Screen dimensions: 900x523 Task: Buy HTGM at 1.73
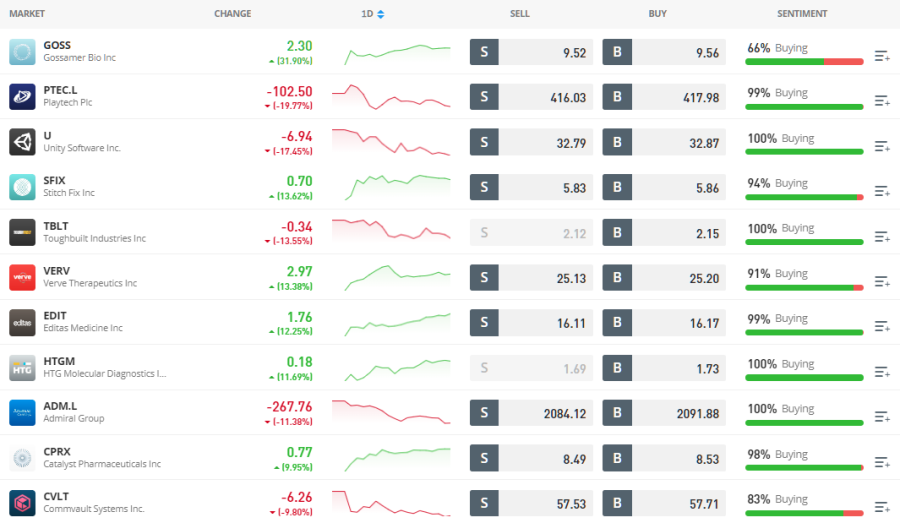point(664,368)
